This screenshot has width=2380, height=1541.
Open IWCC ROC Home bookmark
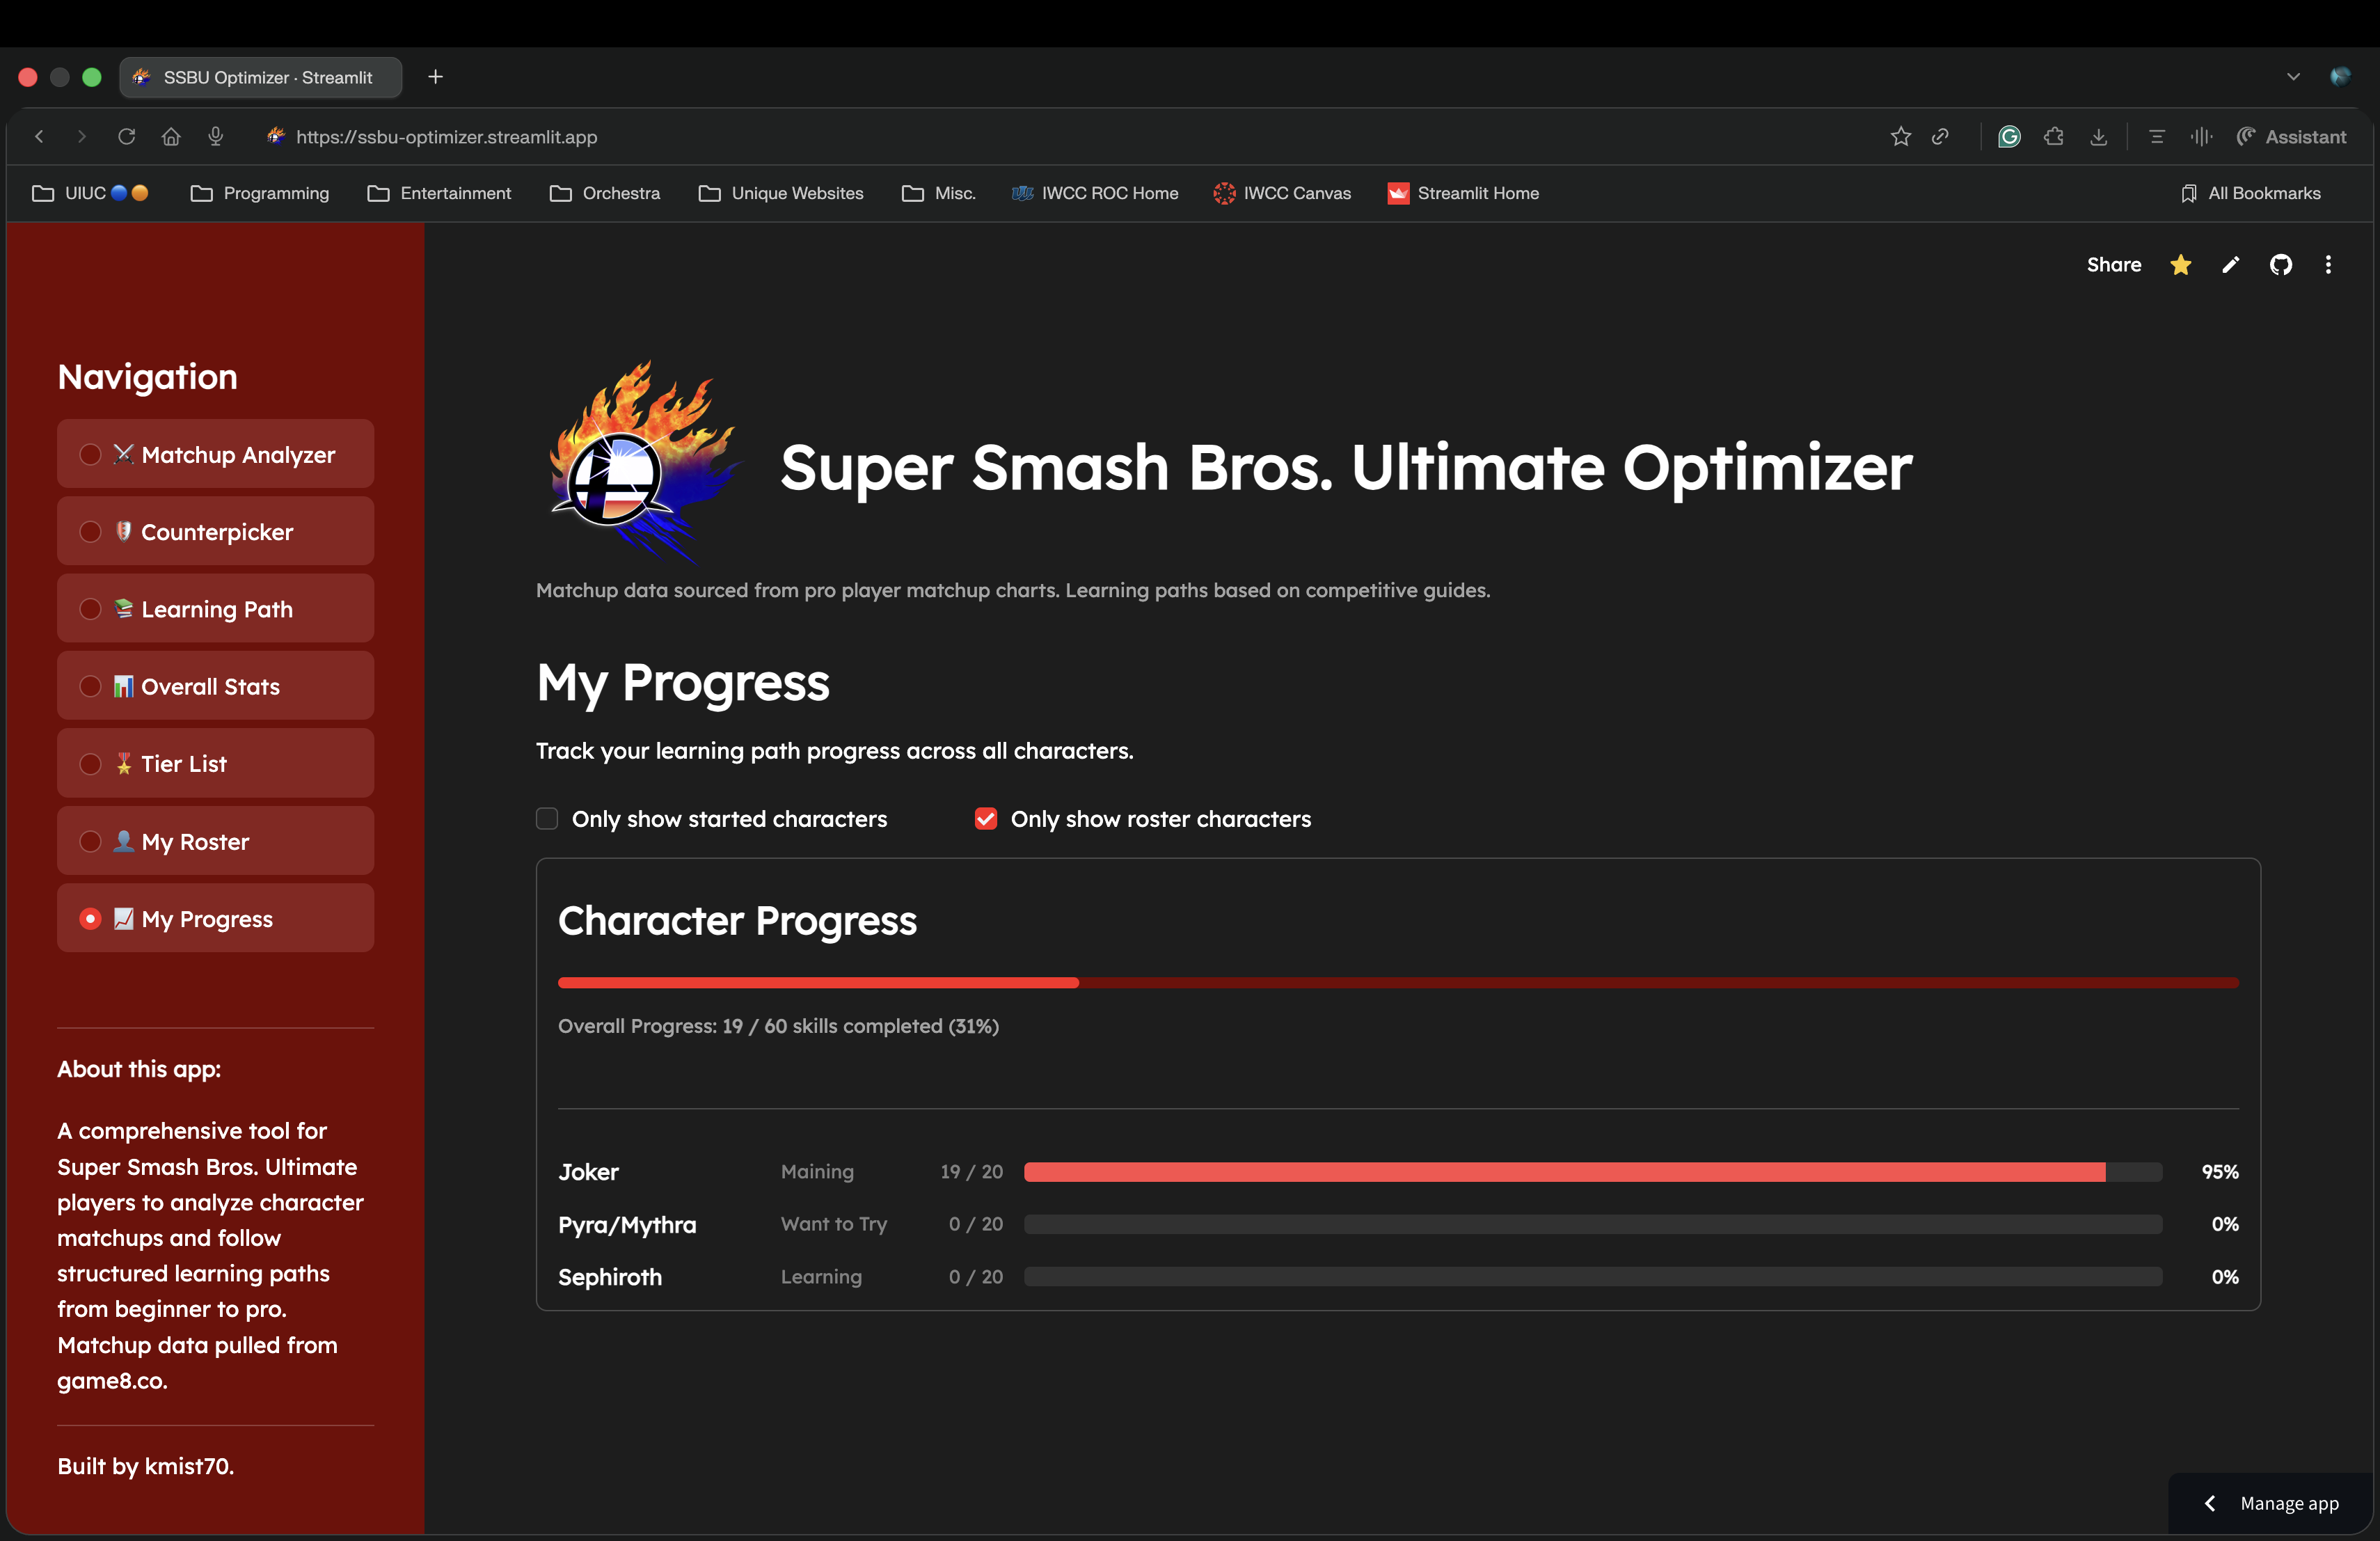[1095, 193]
